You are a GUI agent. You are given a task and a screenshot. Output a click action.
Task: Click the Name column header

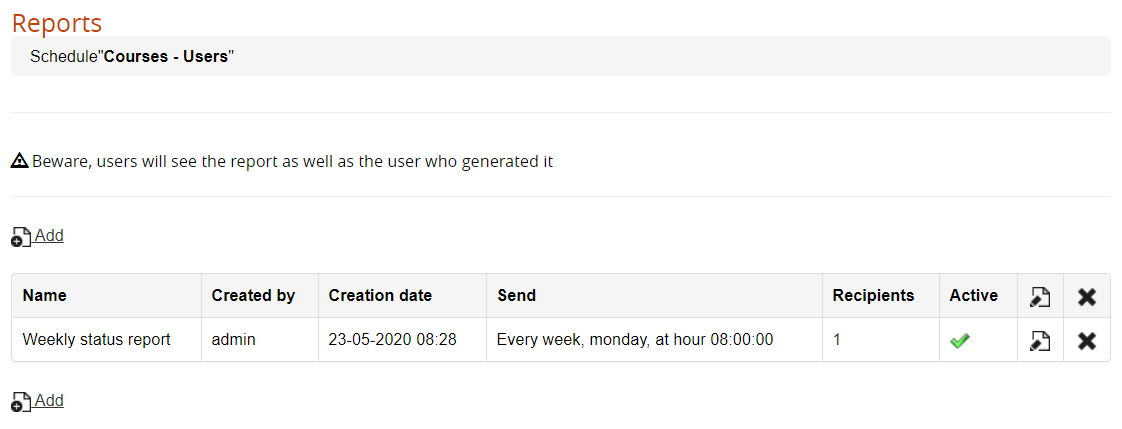point(45,295)
